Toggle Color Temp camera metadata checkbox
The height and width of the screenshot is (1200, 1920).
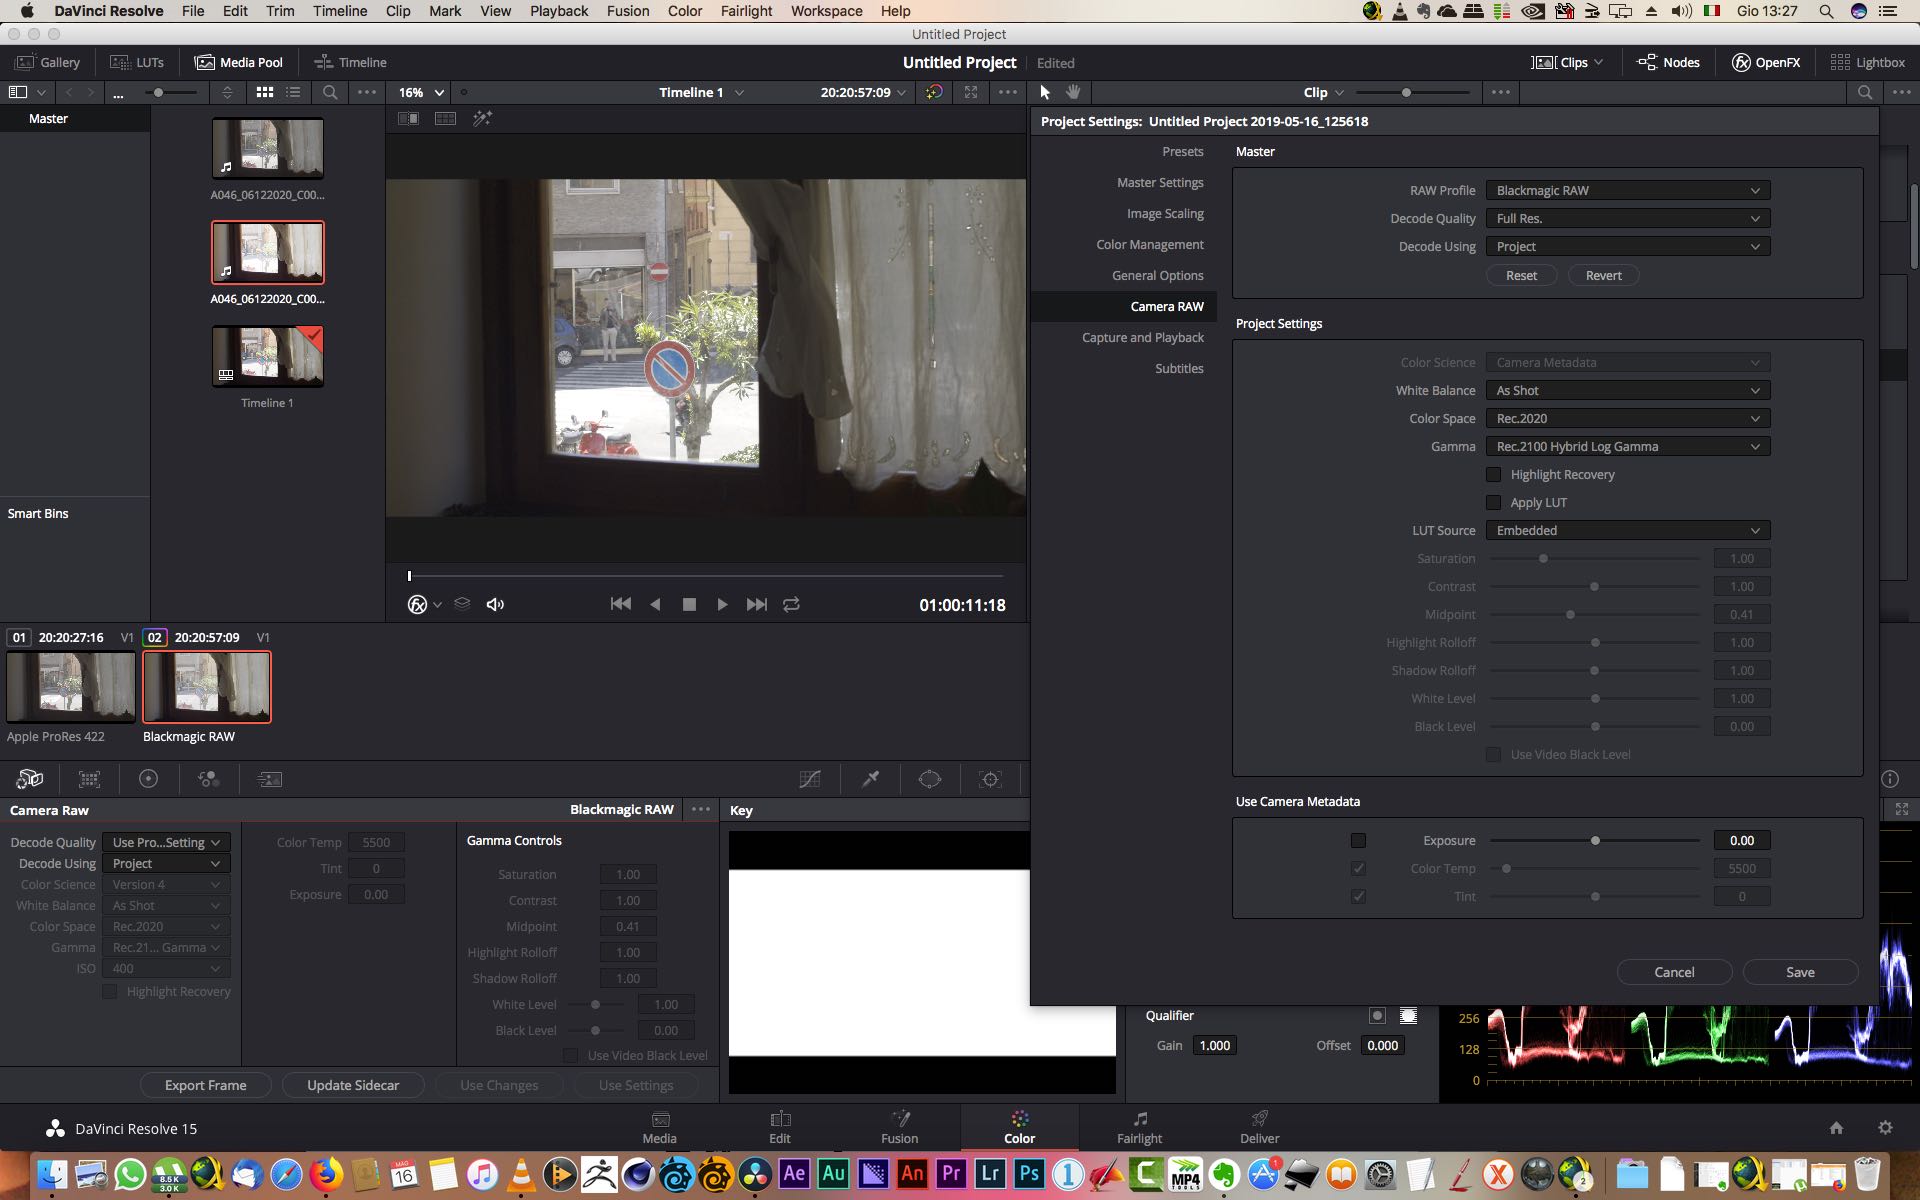1358,868
